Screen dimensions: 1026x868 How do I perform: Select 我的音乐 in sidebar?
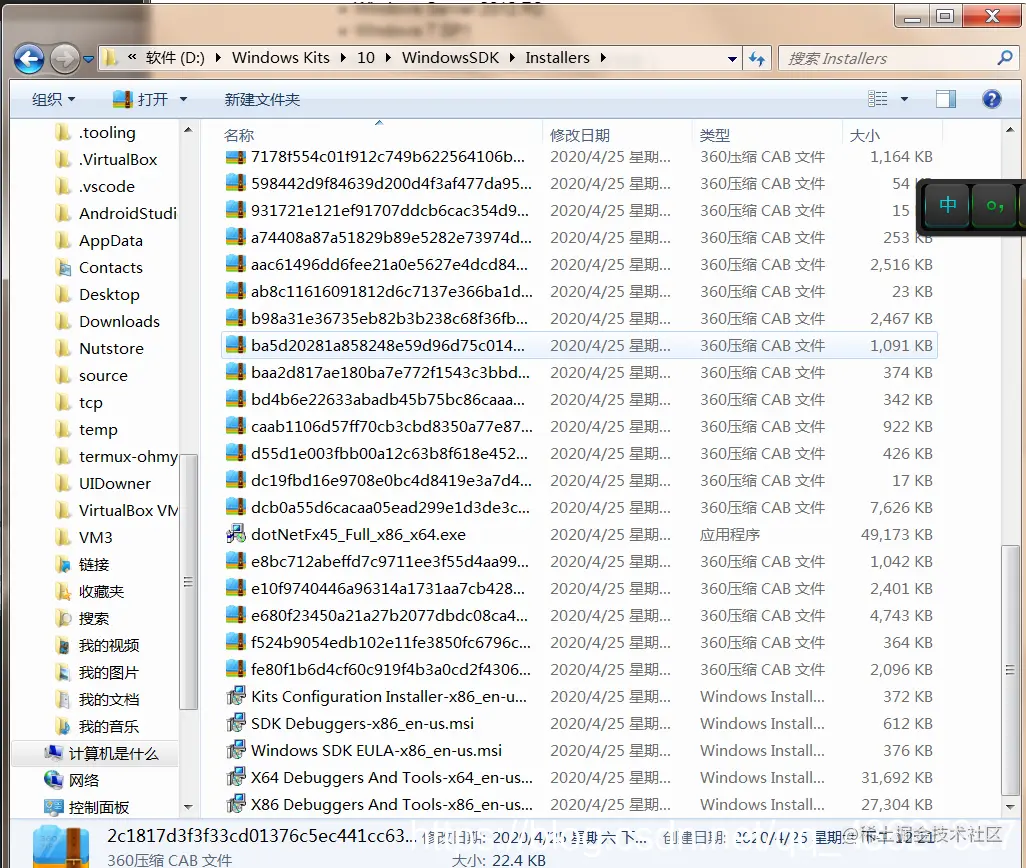(x=97, y=726)
